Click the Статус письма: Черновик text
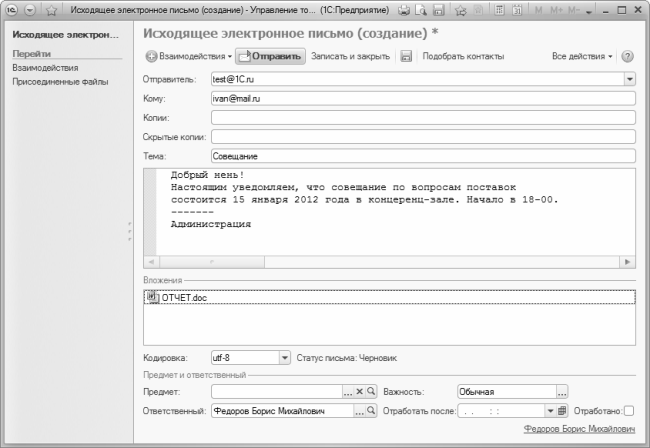This screenshot has width=650, height=448. (347, 358)
